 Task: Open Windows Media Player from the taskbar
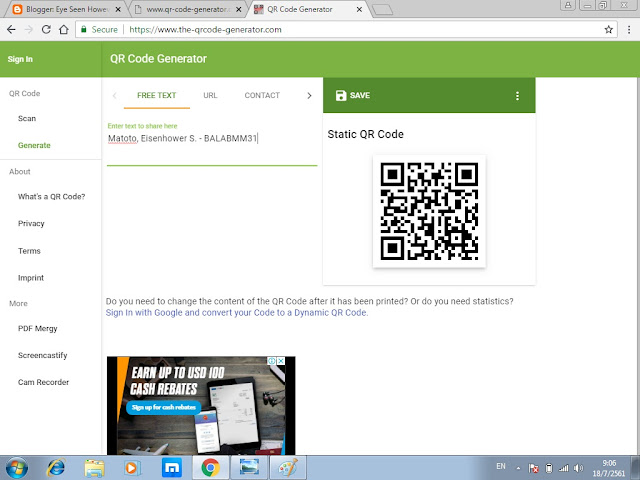[x=132, y=468]
